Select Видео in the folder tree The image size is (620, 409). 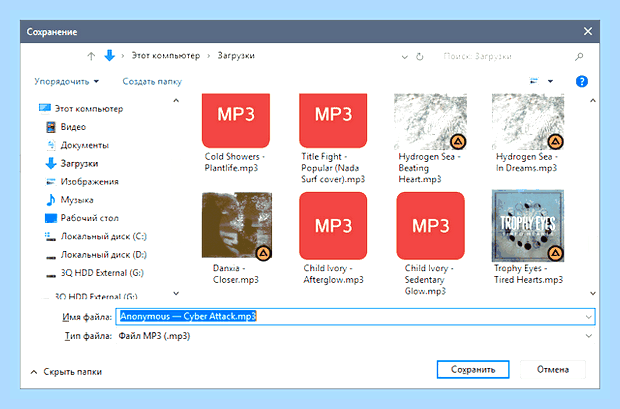[x=73, y=127]
